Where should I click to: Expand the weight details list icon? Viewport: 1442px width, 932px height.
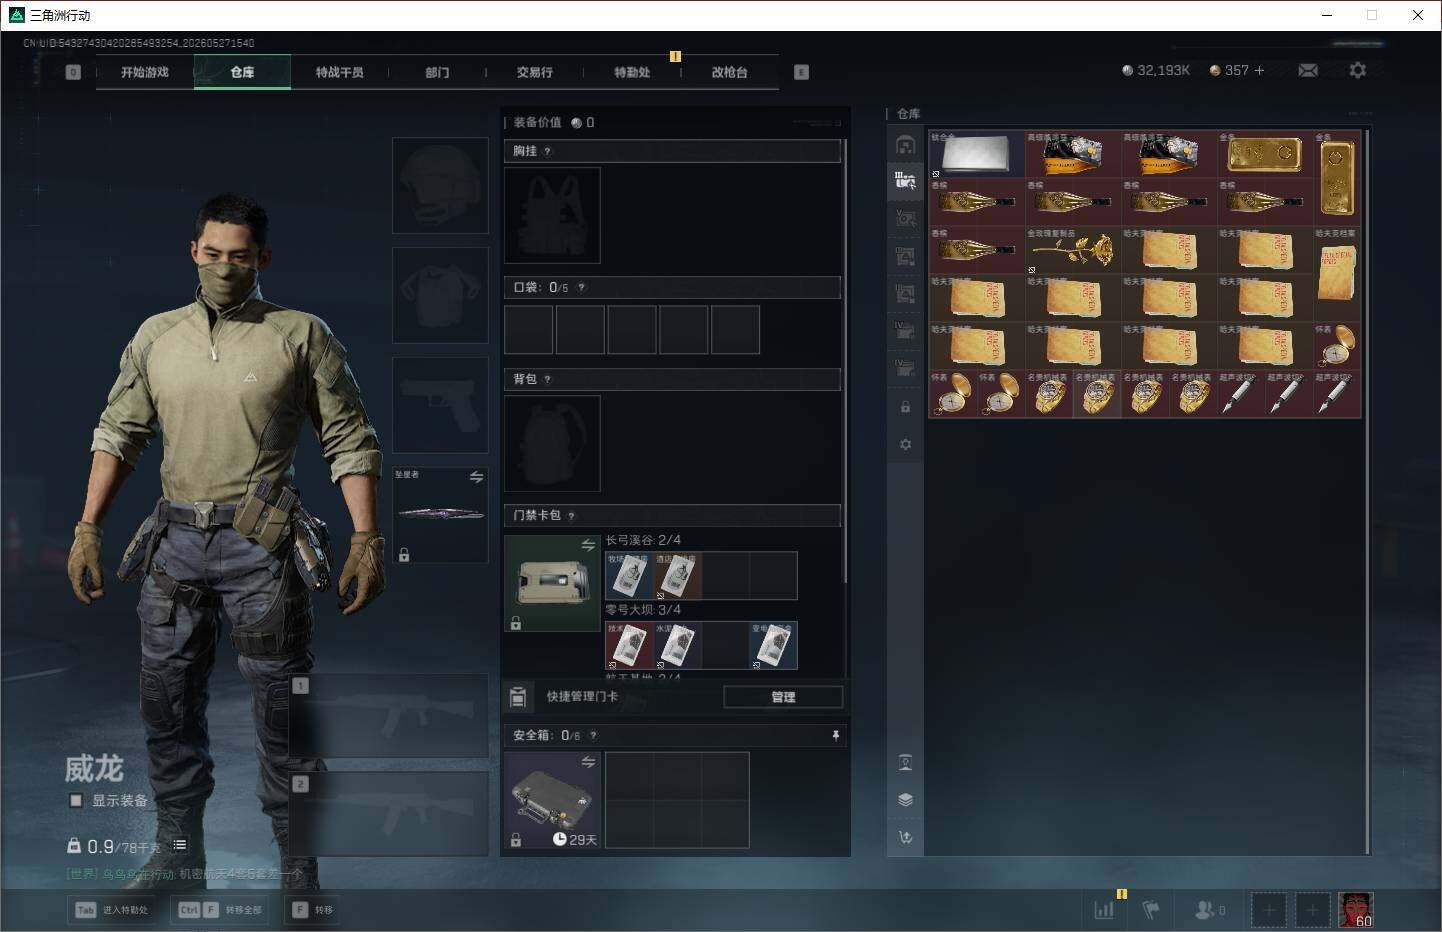coord(180,845)
